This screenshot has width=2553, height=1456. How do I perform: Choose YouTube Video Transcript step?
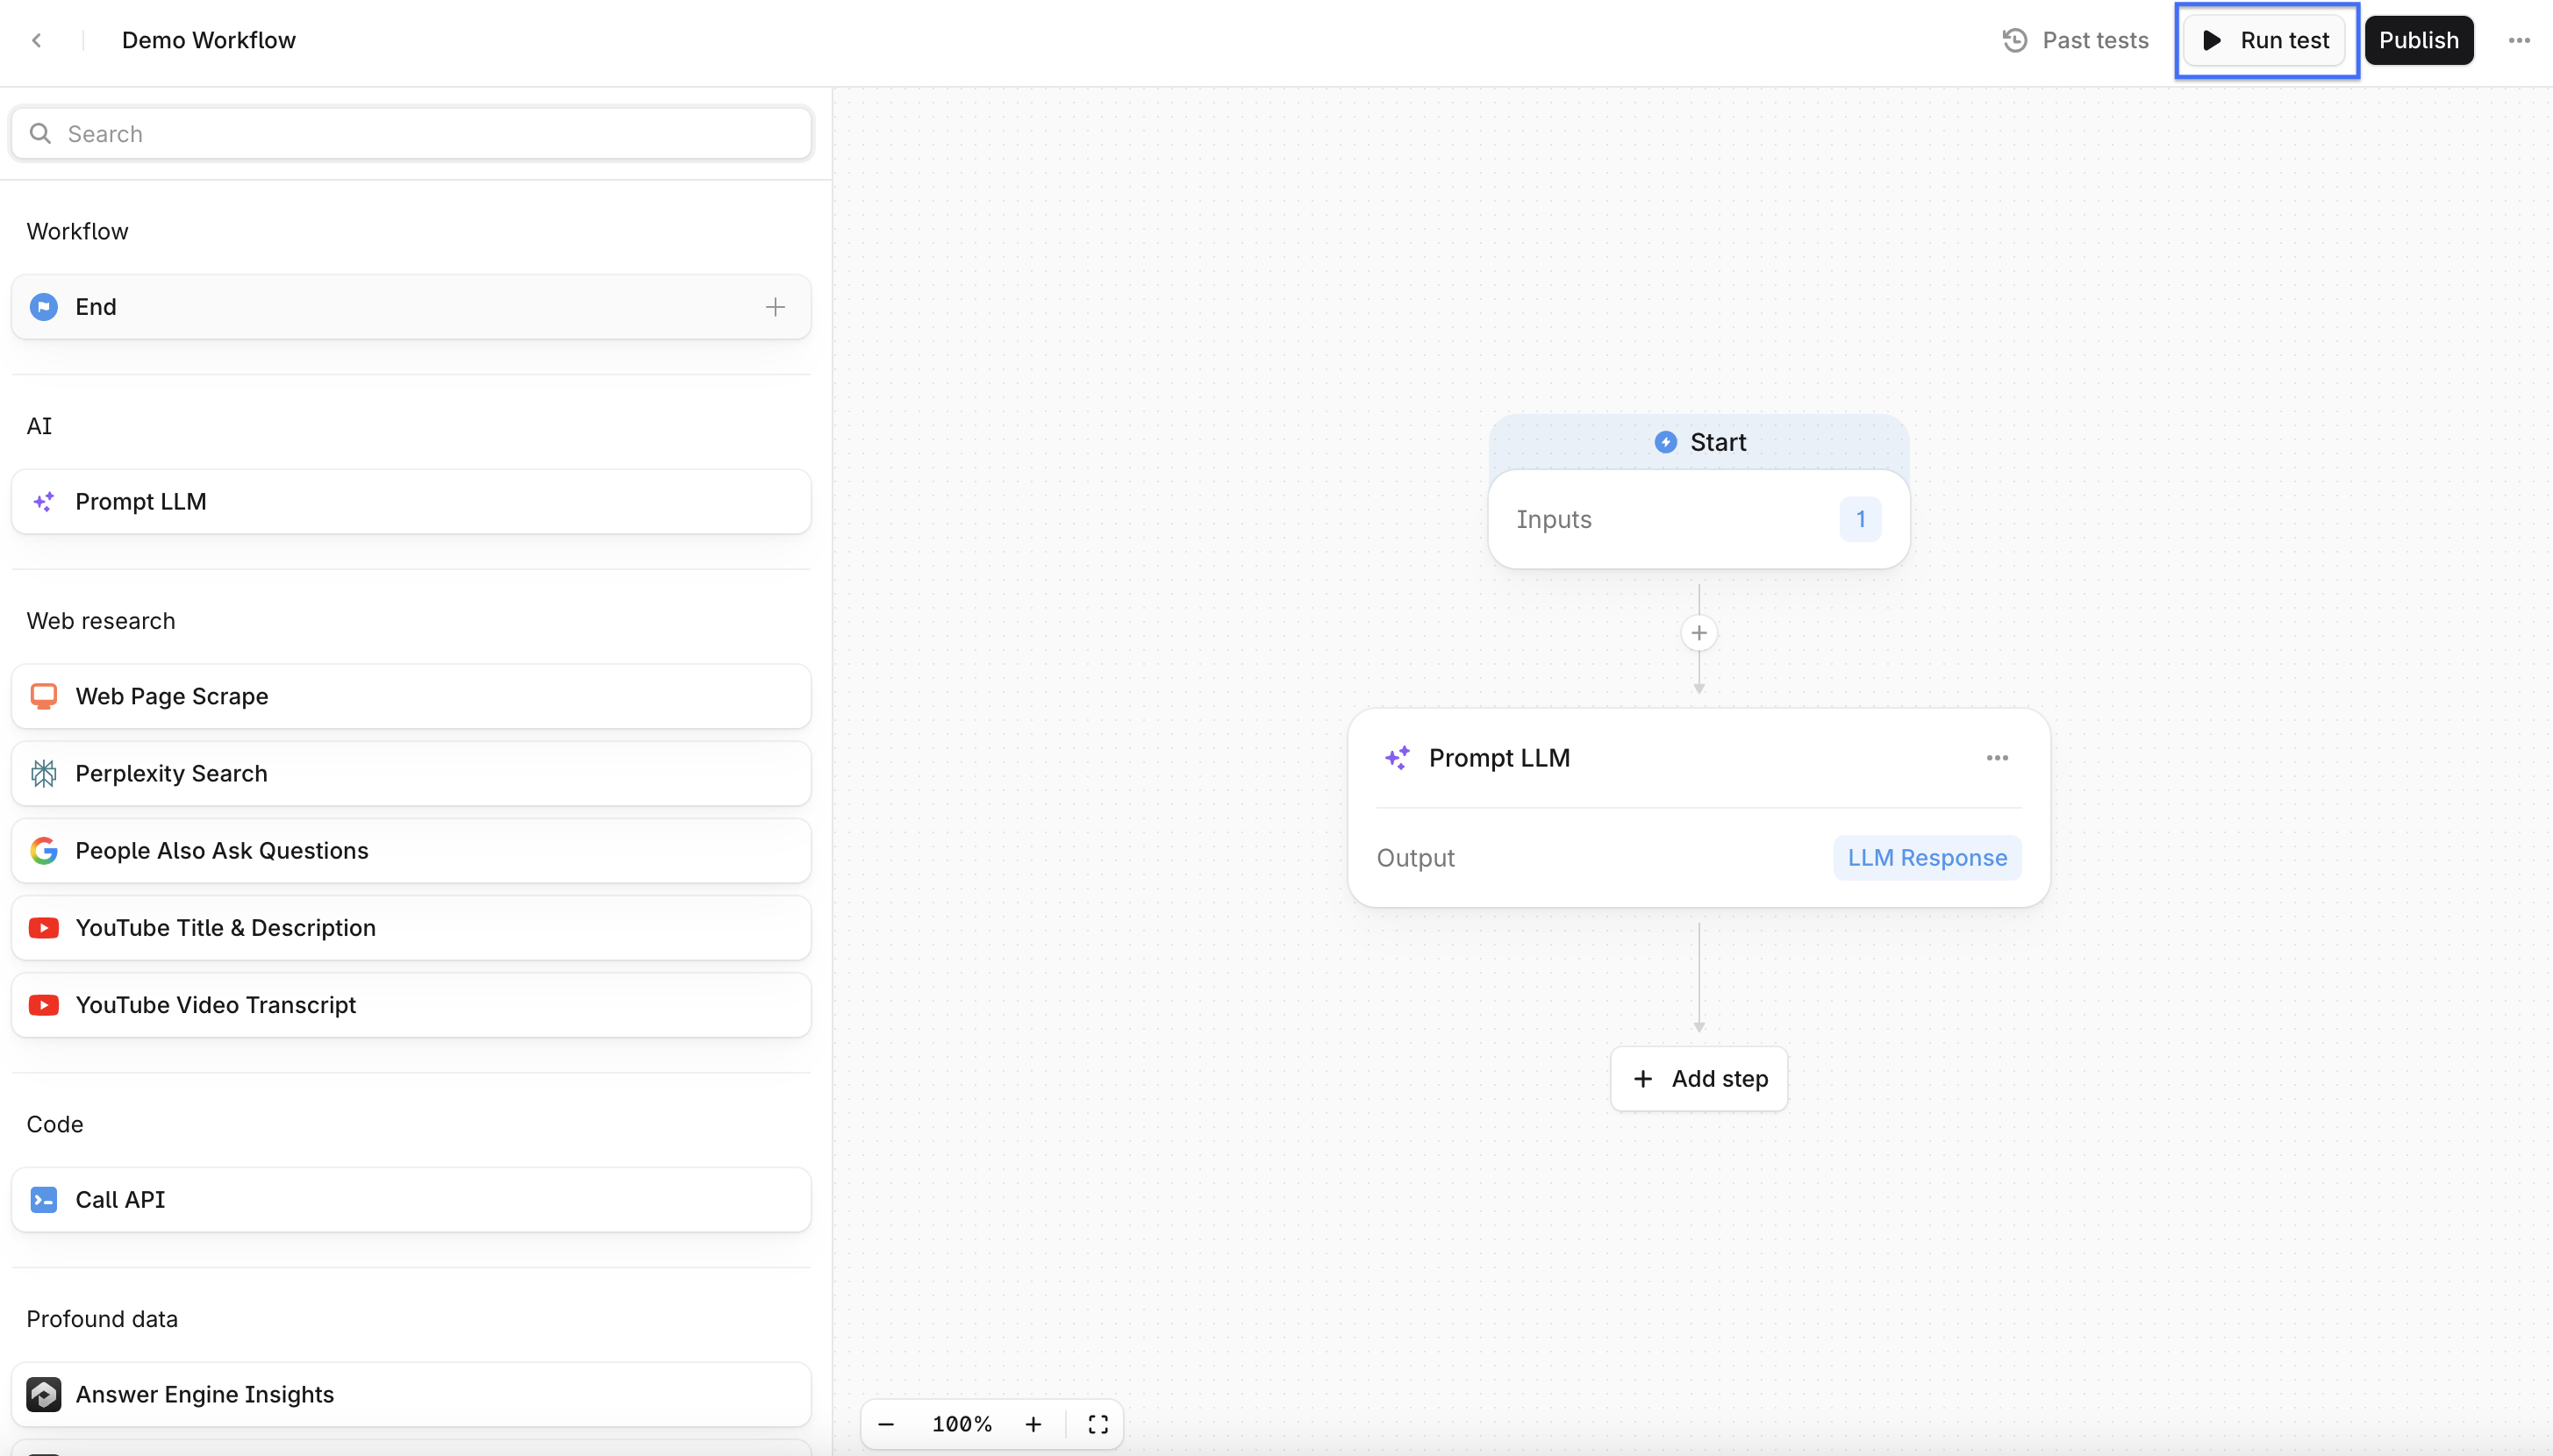click(410, 1005)
